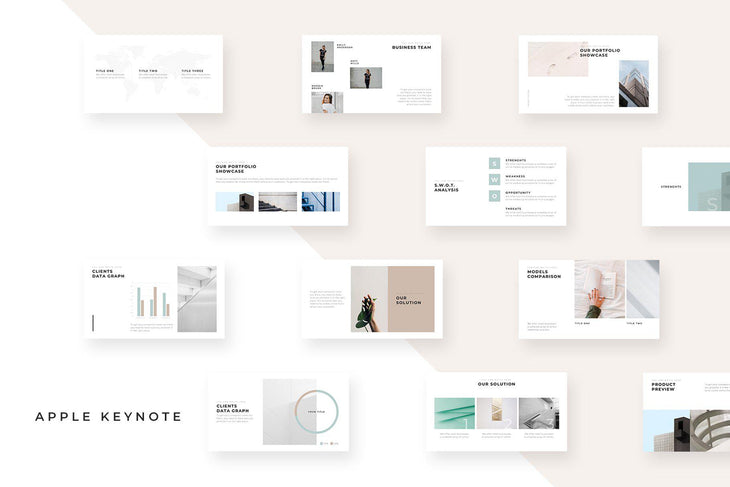Viewport: 730px width, 487px height.
Task: Click the Models Comparison slide title
Action: point(544,275)
